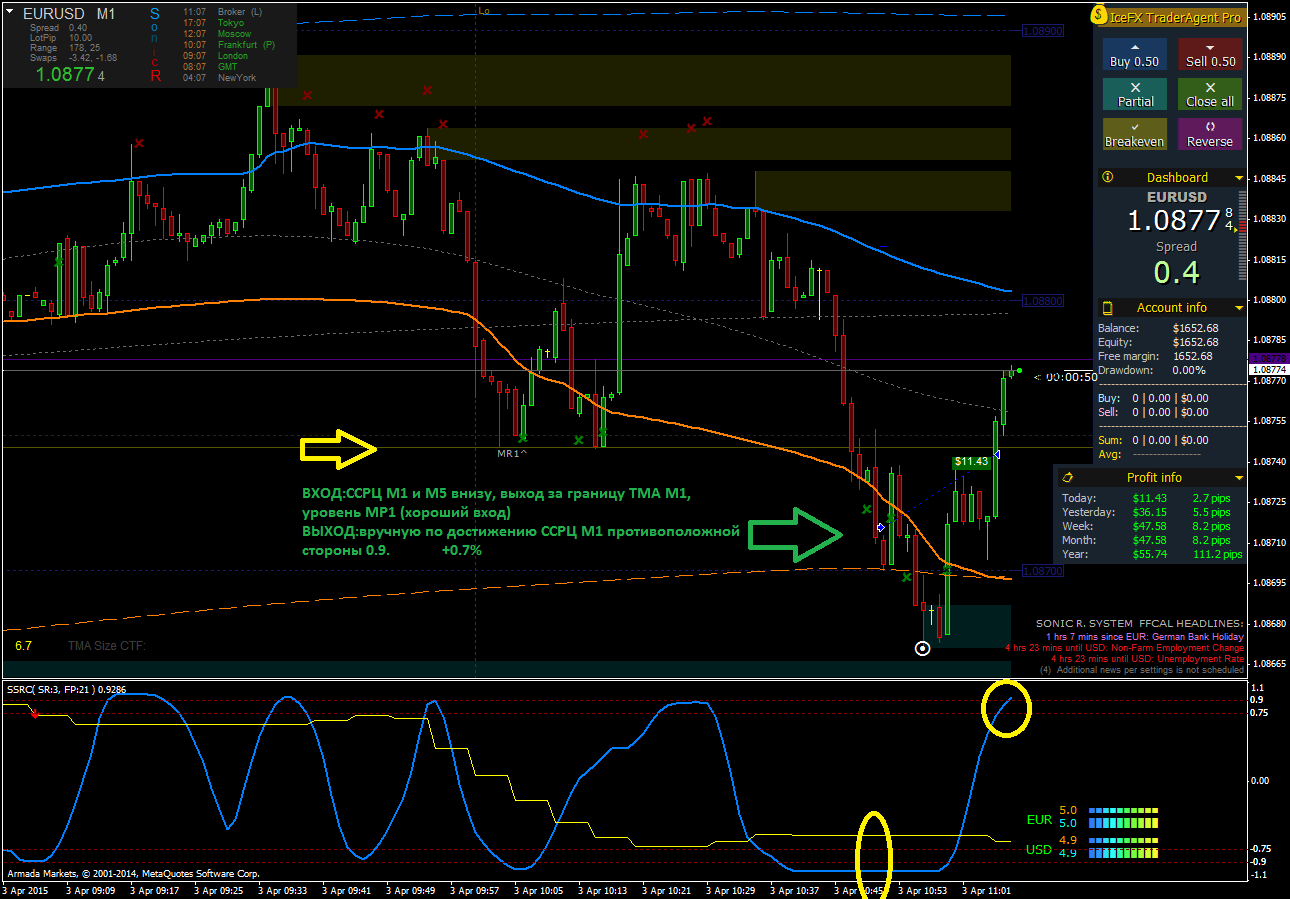The height and width of the screenshot is (899, 1290).
Task: Click the Close all button
Action: 1210,94
